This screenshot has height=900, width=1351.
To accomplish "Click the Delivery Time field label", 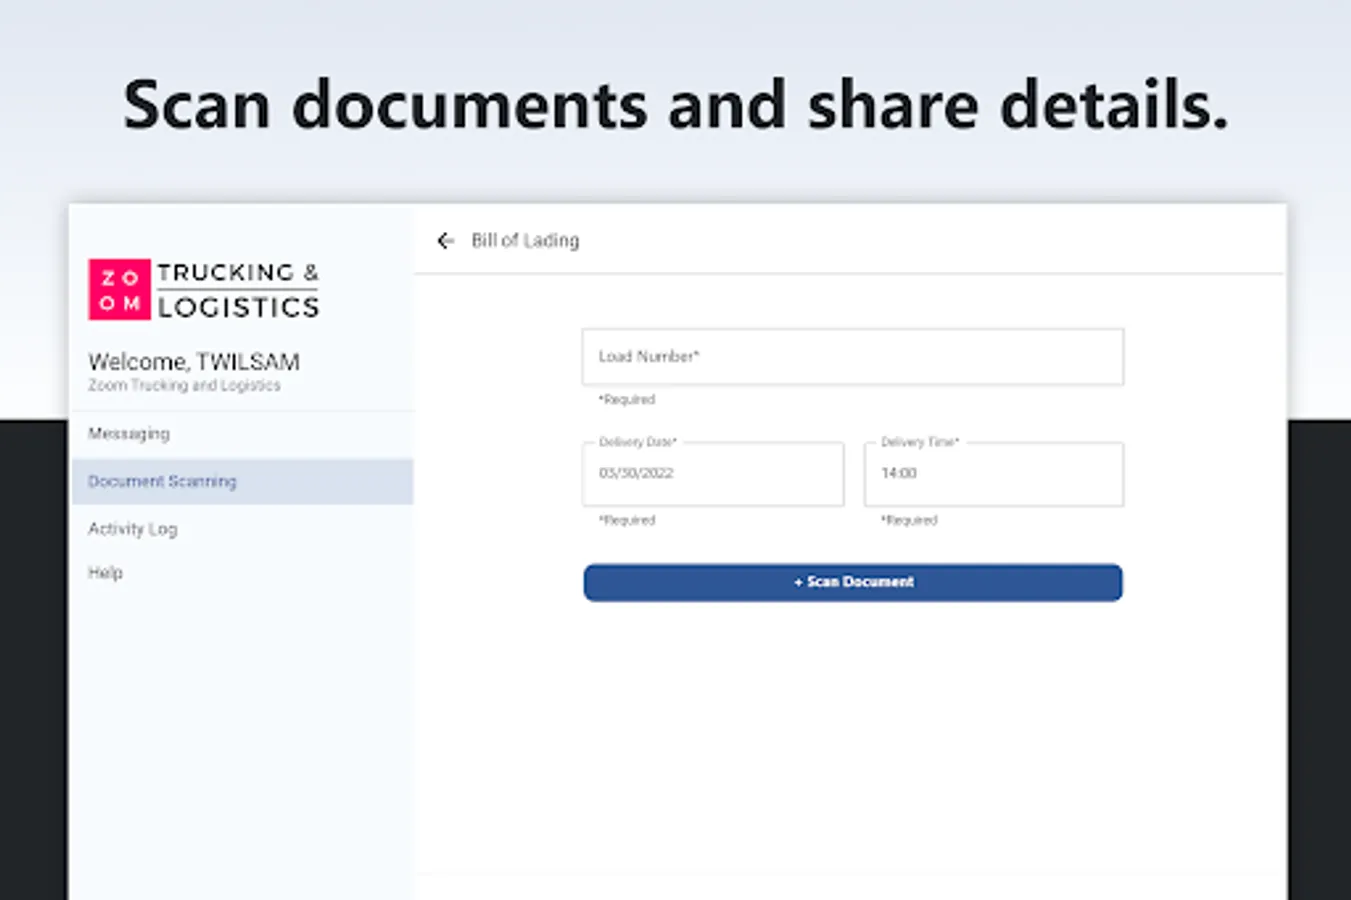I will 919,439.
